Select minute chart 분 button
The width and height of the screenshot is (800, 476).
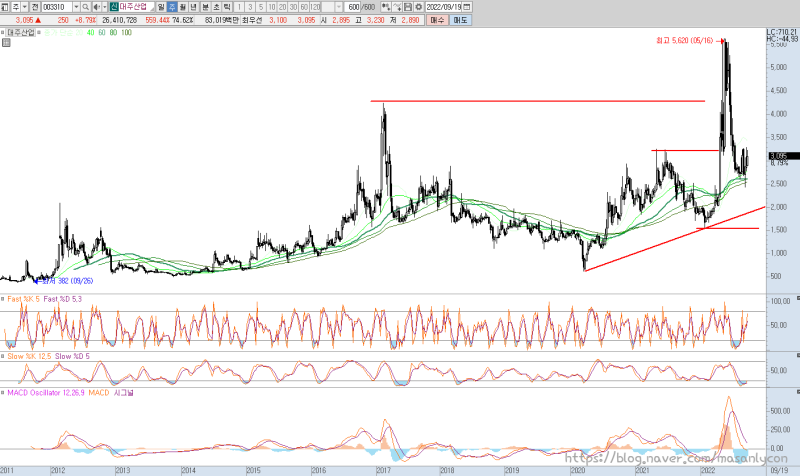[x=206, y=7]
